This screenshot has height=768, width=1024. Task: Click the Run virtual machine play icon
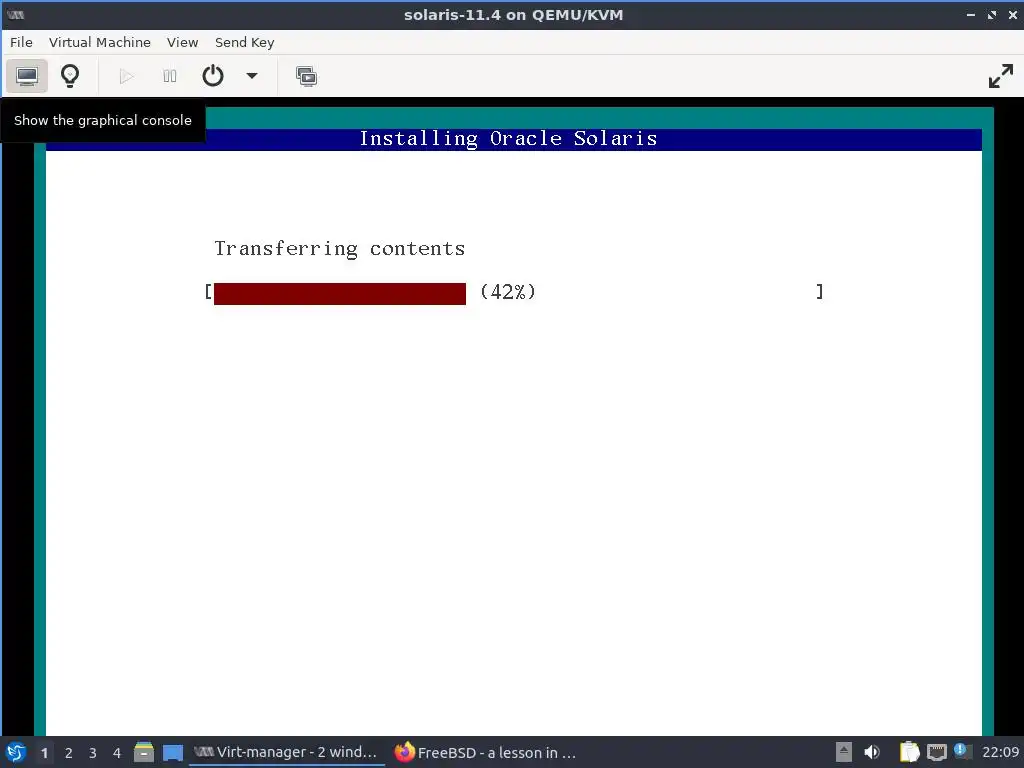click(x=127, y=76)
